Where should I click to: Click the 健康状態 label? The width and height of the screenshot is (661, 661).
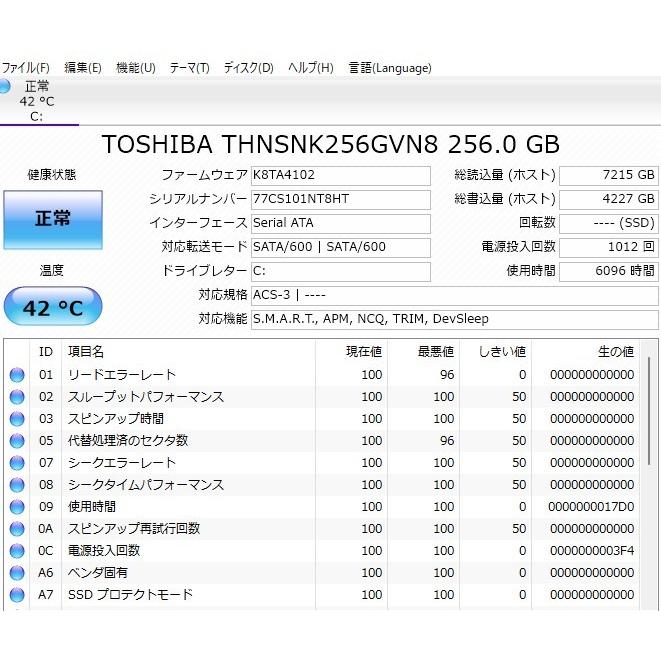(x=52, y=175)
